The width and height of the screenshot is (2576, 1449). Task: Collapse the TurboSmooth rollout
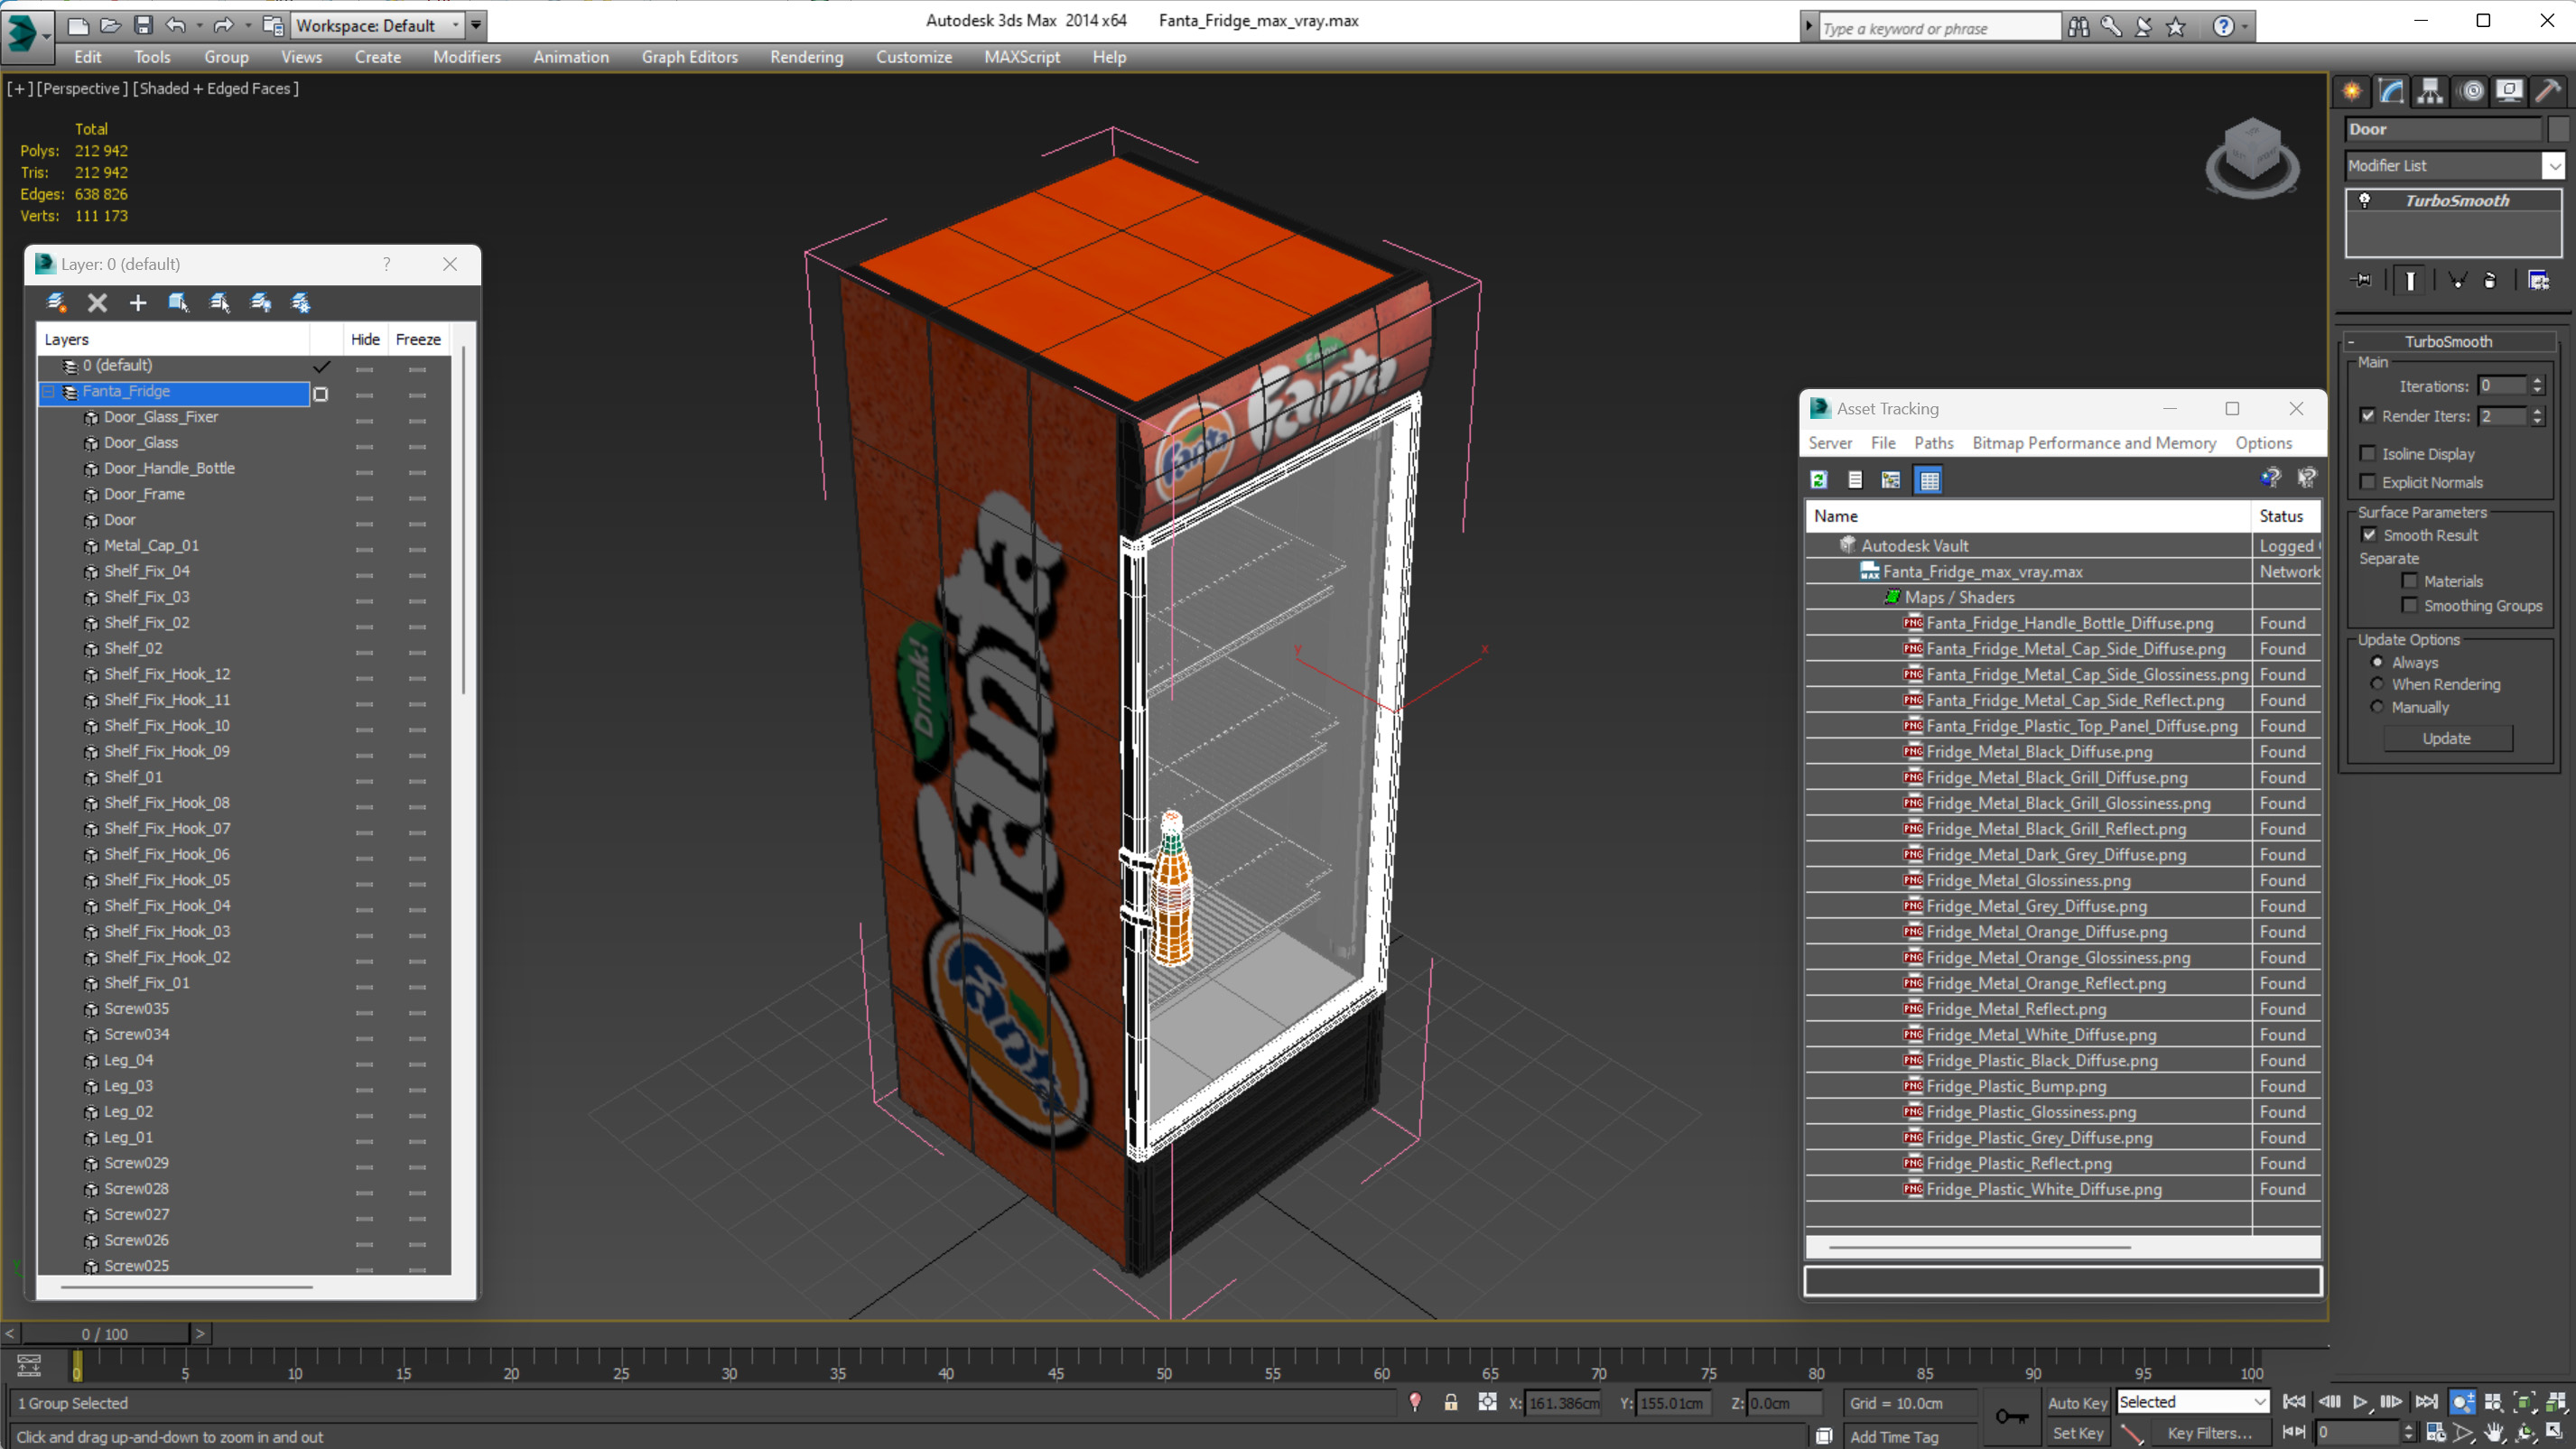(2352, 342)
